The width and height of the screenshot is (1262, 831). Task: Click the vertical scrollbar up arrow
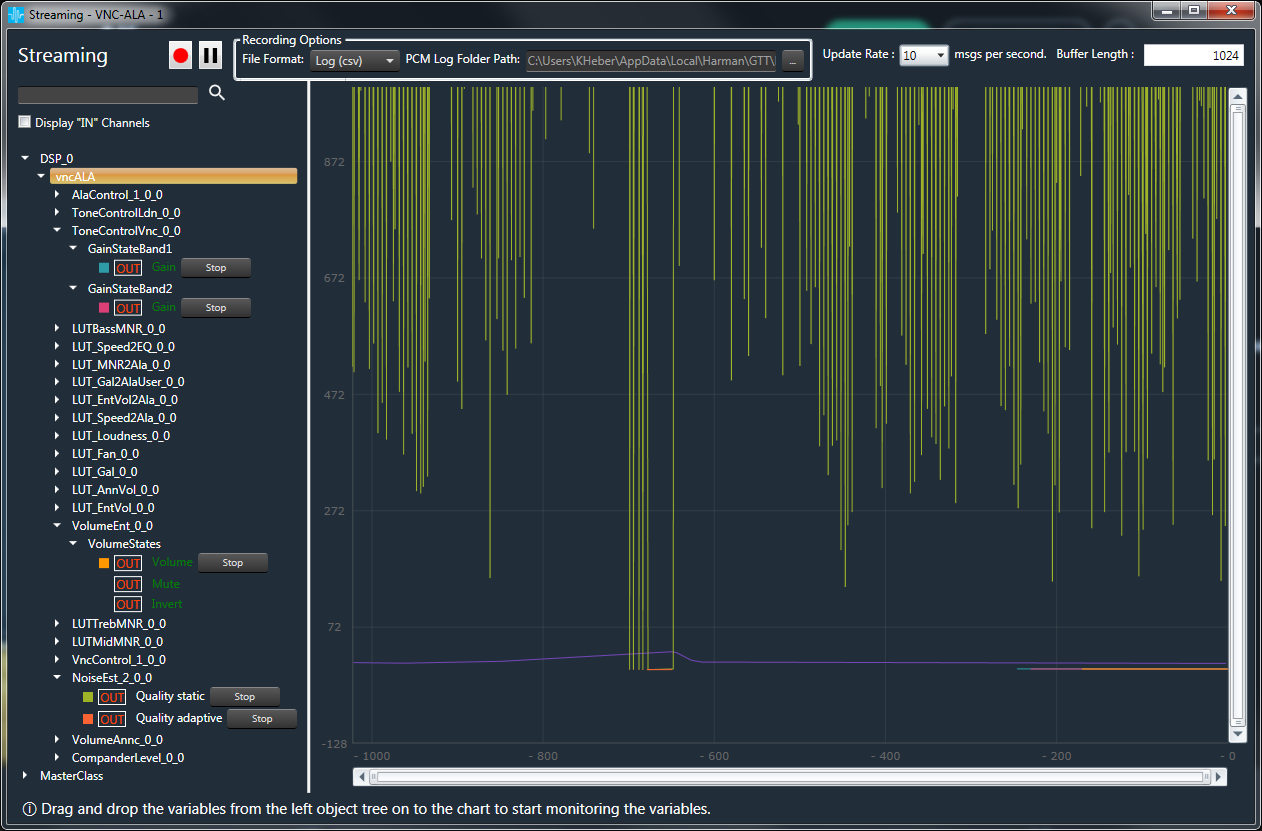pos(1237,97)
